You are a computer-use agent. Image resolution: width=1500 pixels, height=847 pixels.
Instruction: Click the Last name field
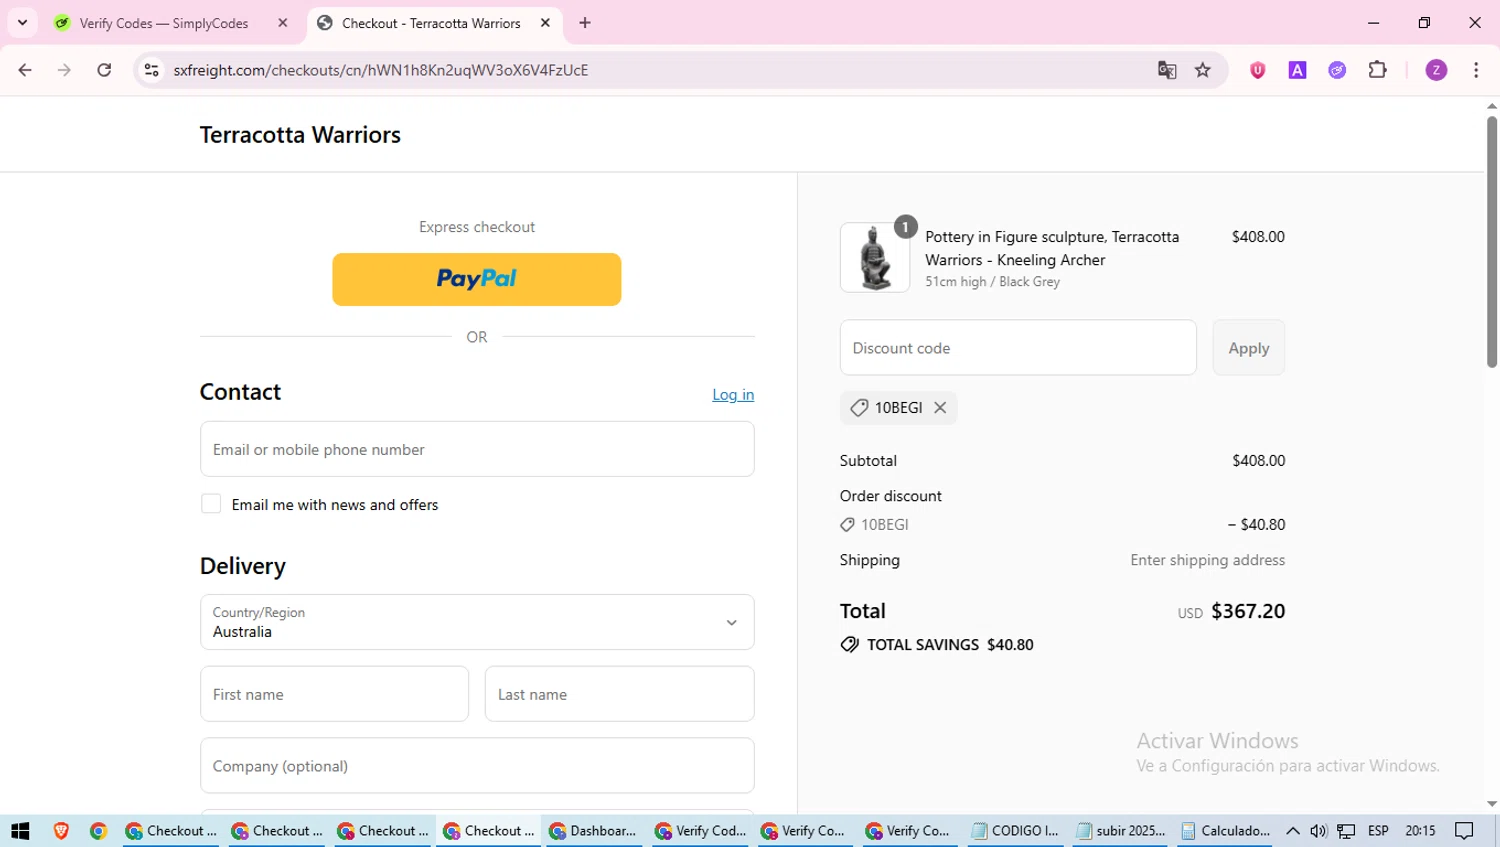pyautogui.click(x=620, y=694)
